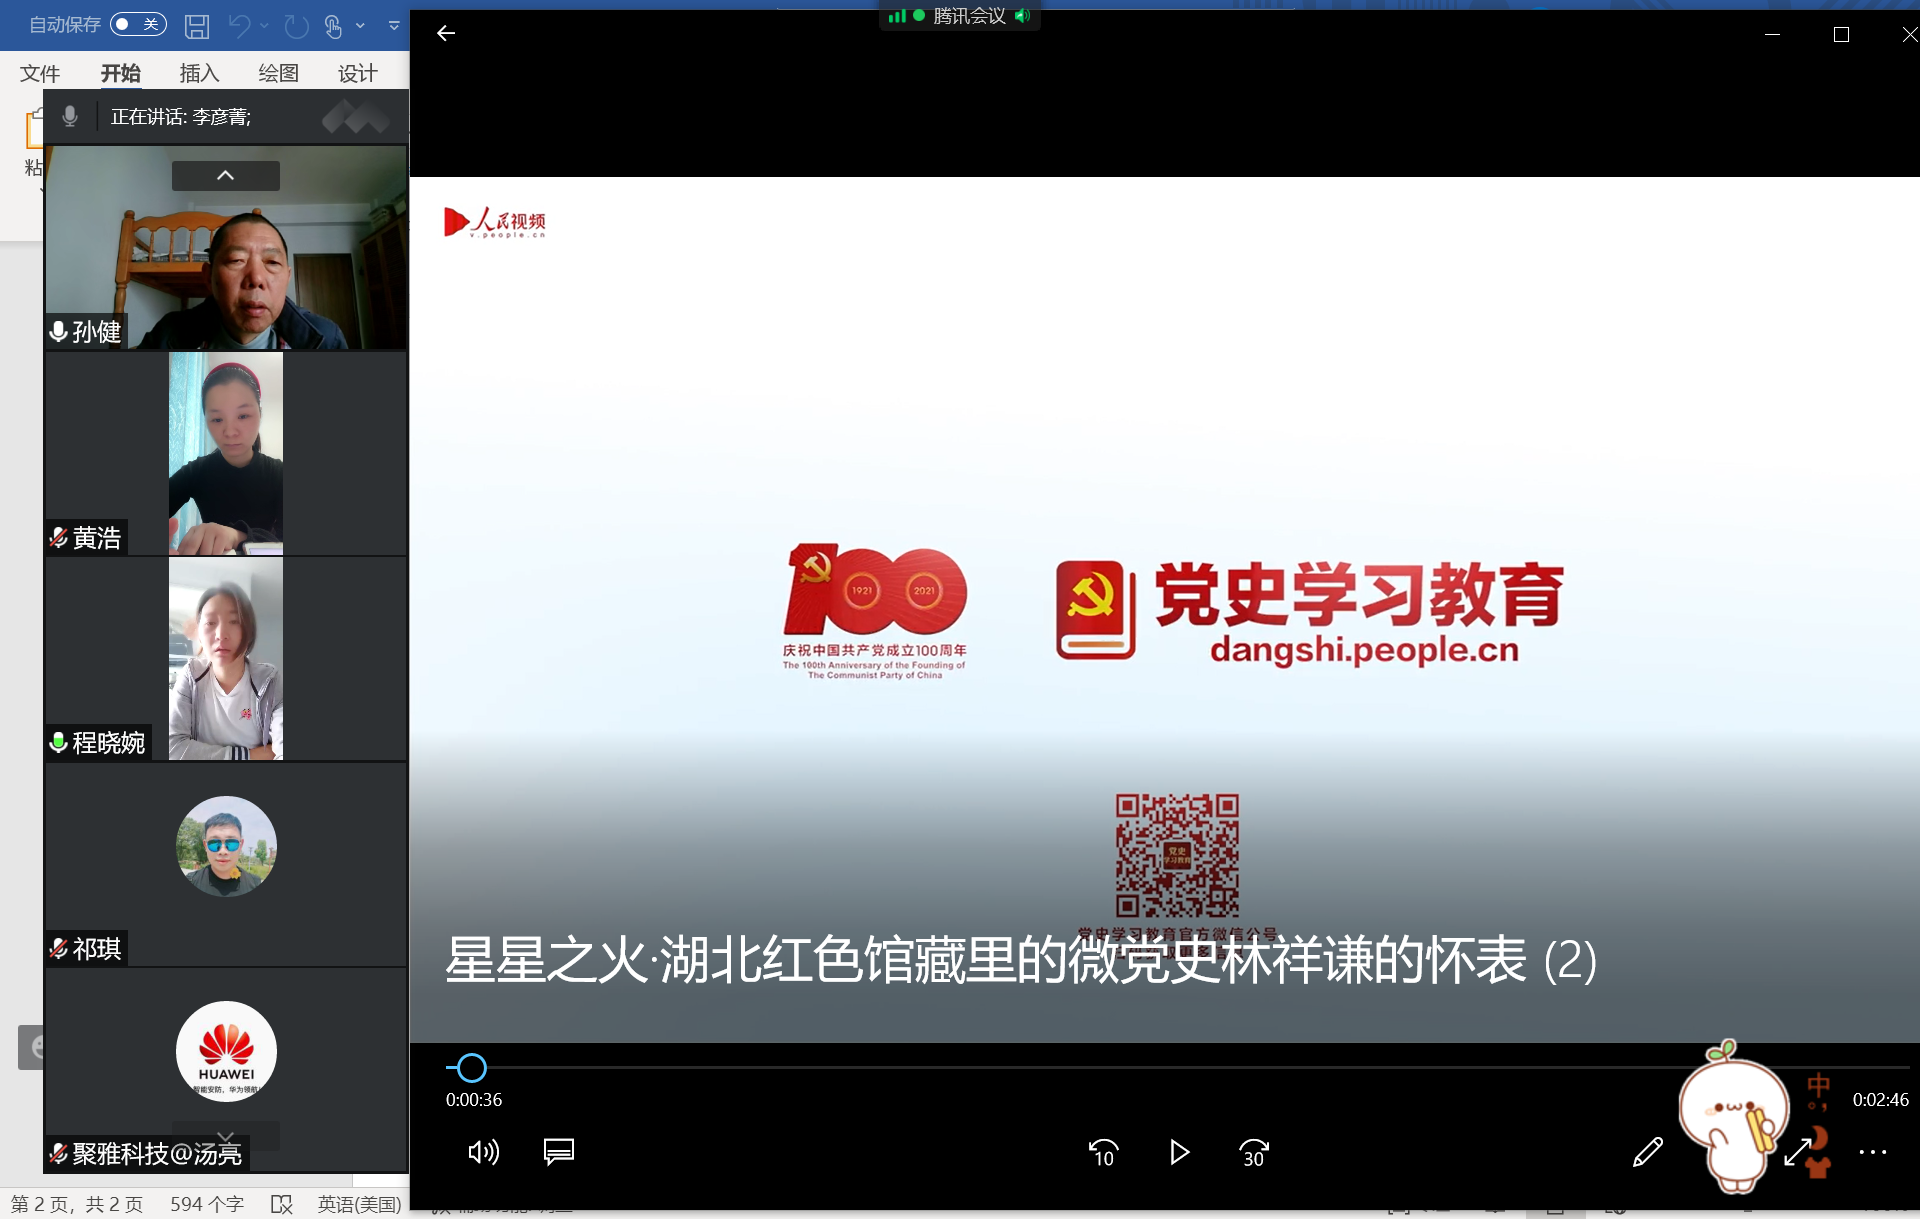Switch to the Design ribbon tab
Image resolution: width=1920 pixels, height=1219 pixels.
coord(357,73)
